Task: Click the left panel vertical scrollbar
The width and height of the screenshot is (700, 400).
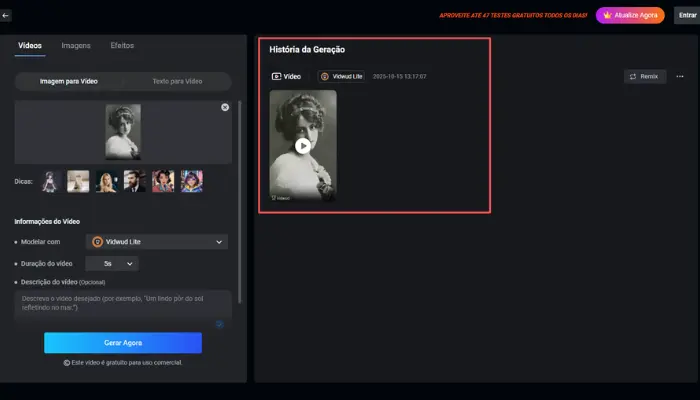Action: coord(240,202)
